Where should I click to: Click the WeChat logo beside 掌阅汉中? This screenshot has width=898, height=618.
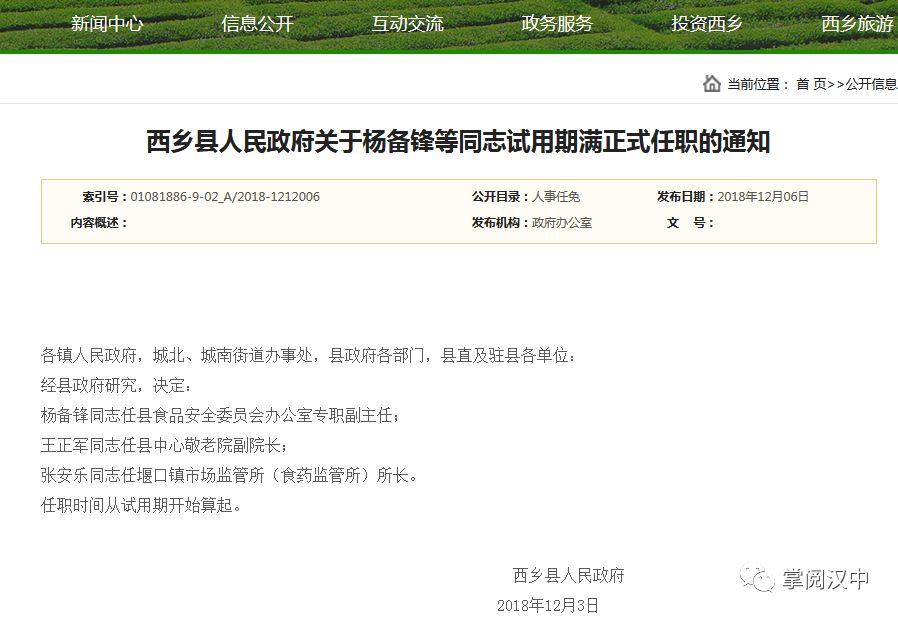coord(757,578)
